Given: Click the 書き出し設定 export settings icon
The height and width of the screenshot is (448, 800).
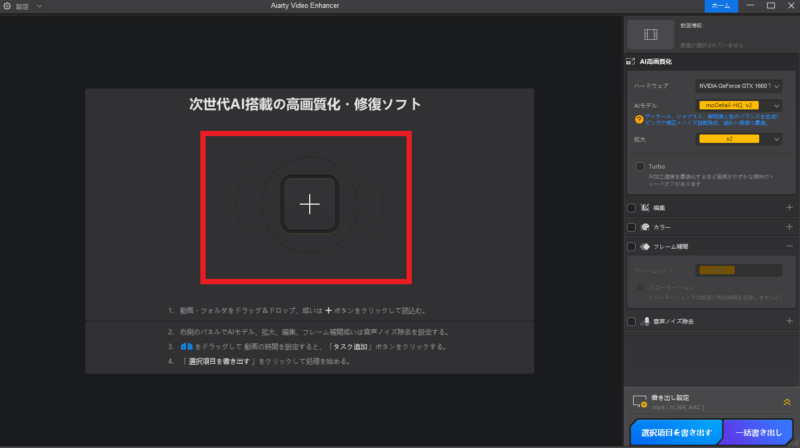Looking at the screenshot, I should coord(640,401).
